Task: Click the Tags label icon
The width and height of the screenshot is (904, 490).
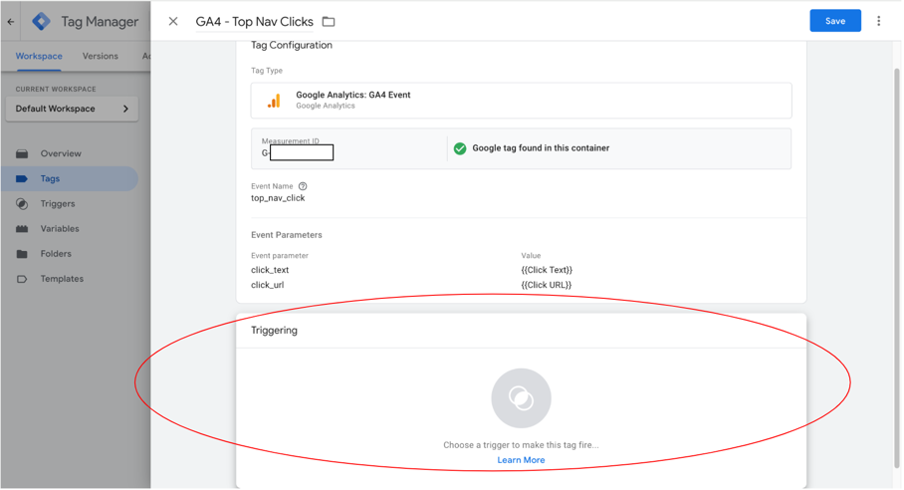Action: click(22, 179)
